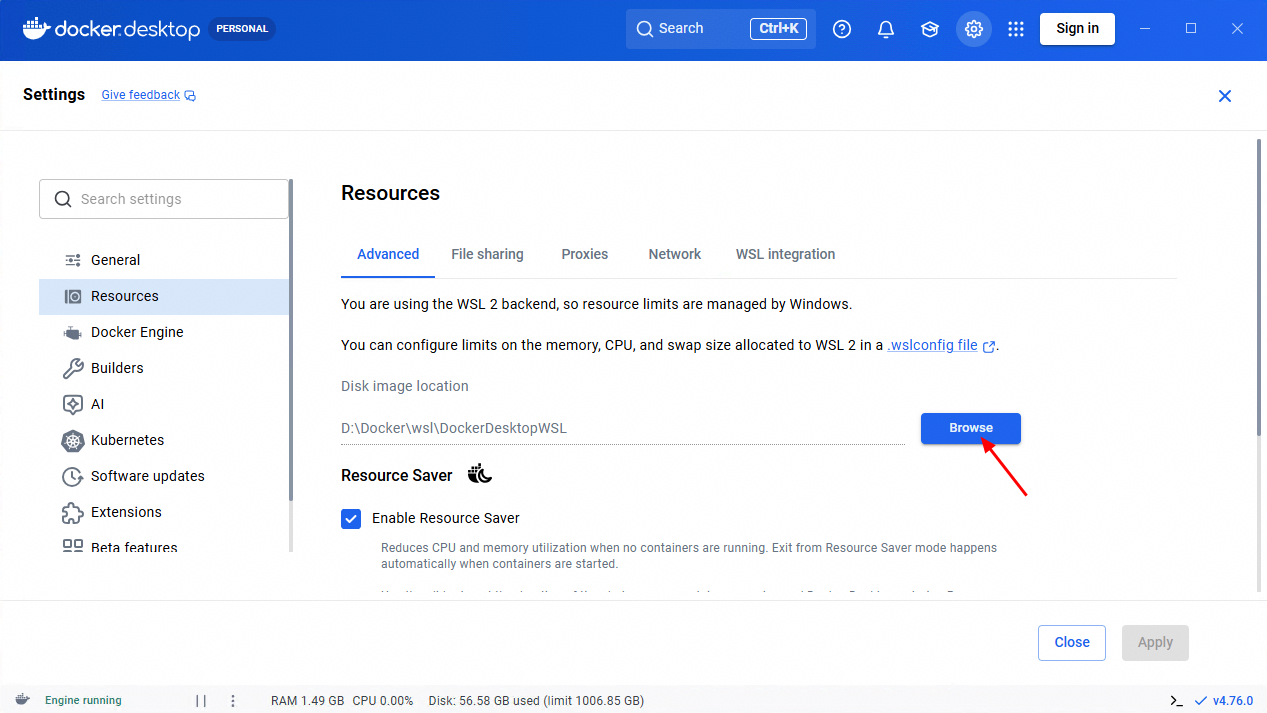The width and height of the screenshot is (1267, 713).
Task: Open the WSL integration tab
Action: click(786, 254)
